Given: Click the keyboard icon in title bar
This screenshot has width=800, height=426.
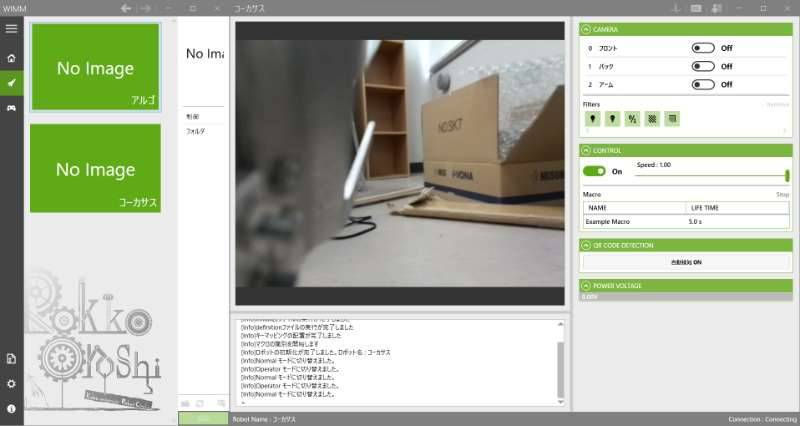Looking at the screenshot, I should click(696, 8).
